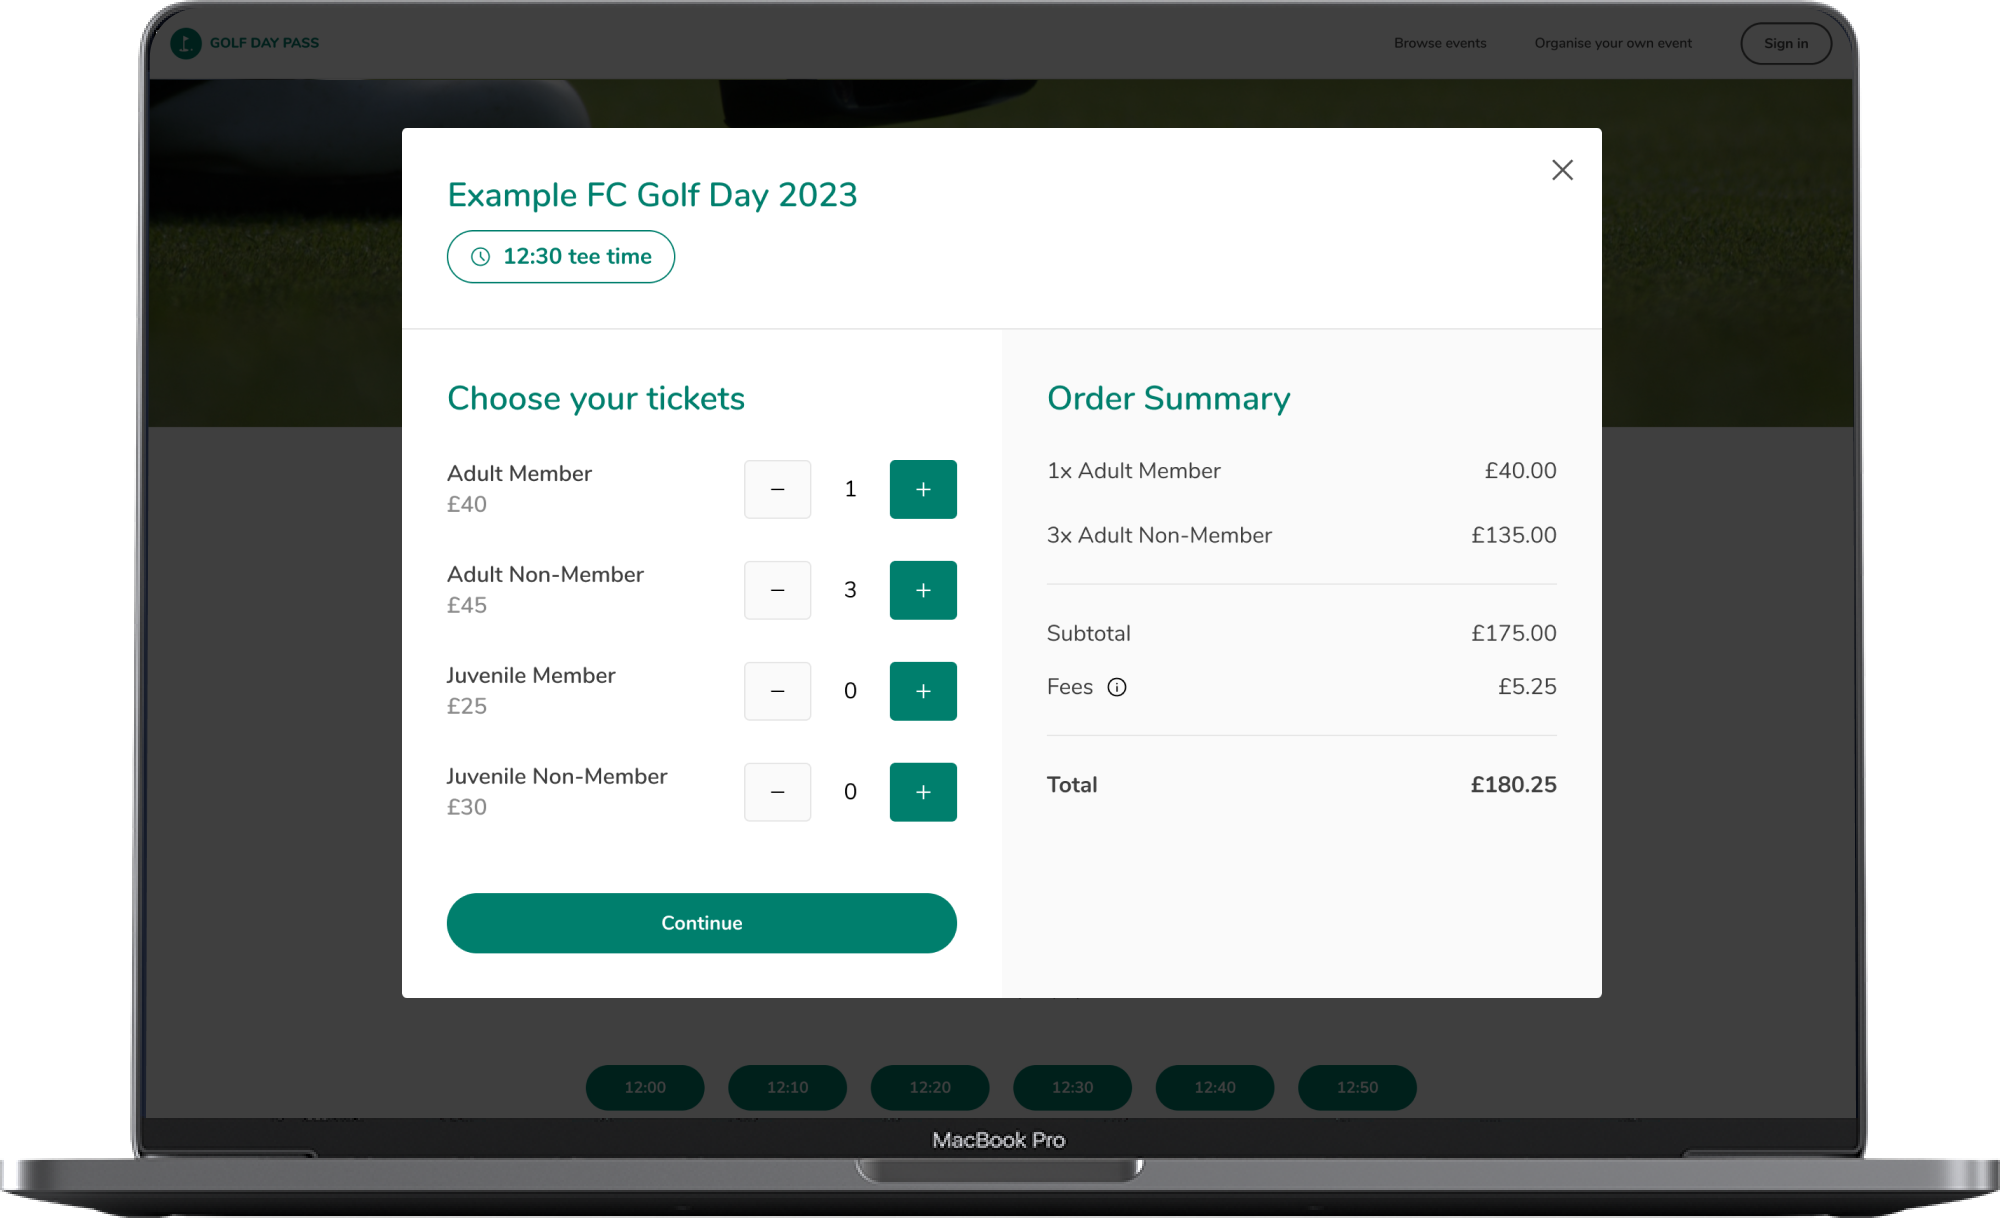Click the 12:30 tee time badge
2000x1218 pixels.
click(x=560, y=257)
